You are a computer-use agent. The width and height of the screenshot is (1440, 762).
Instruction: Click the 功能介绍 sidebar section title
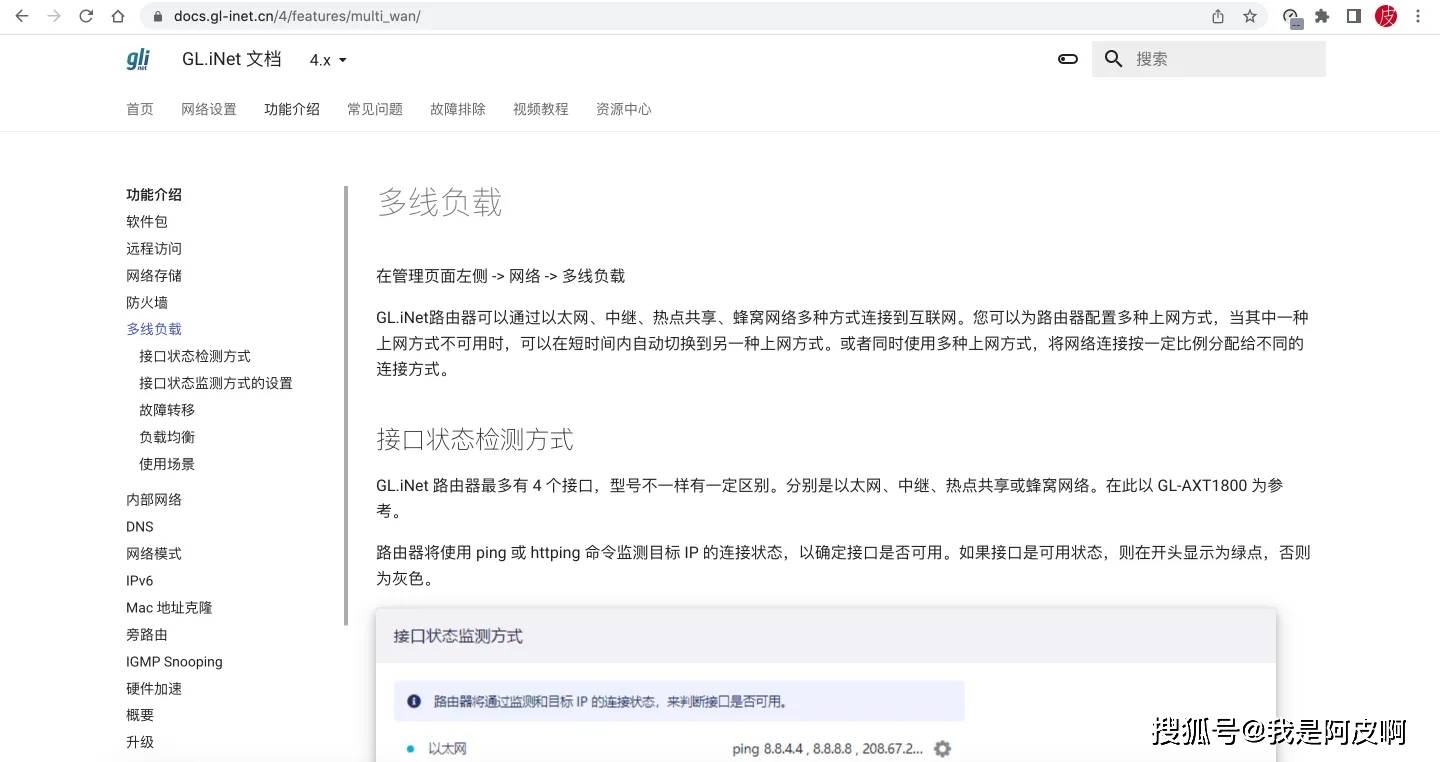[154, 195]
